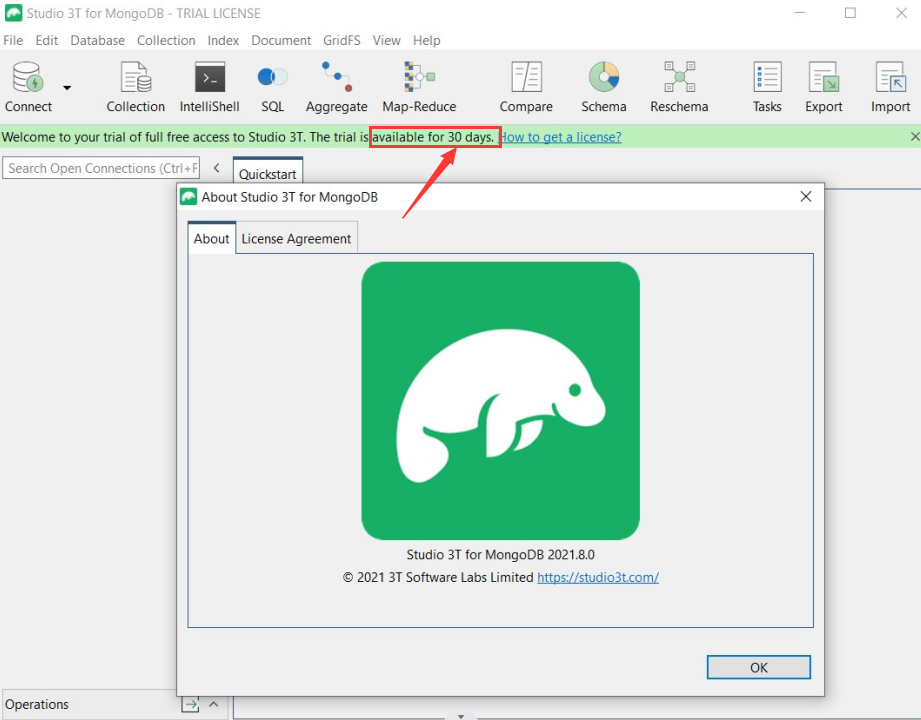The width and height of the screenshot is (921, 720).
Task: Click the 'Operations' panel label
Action: tap(37, 704)
